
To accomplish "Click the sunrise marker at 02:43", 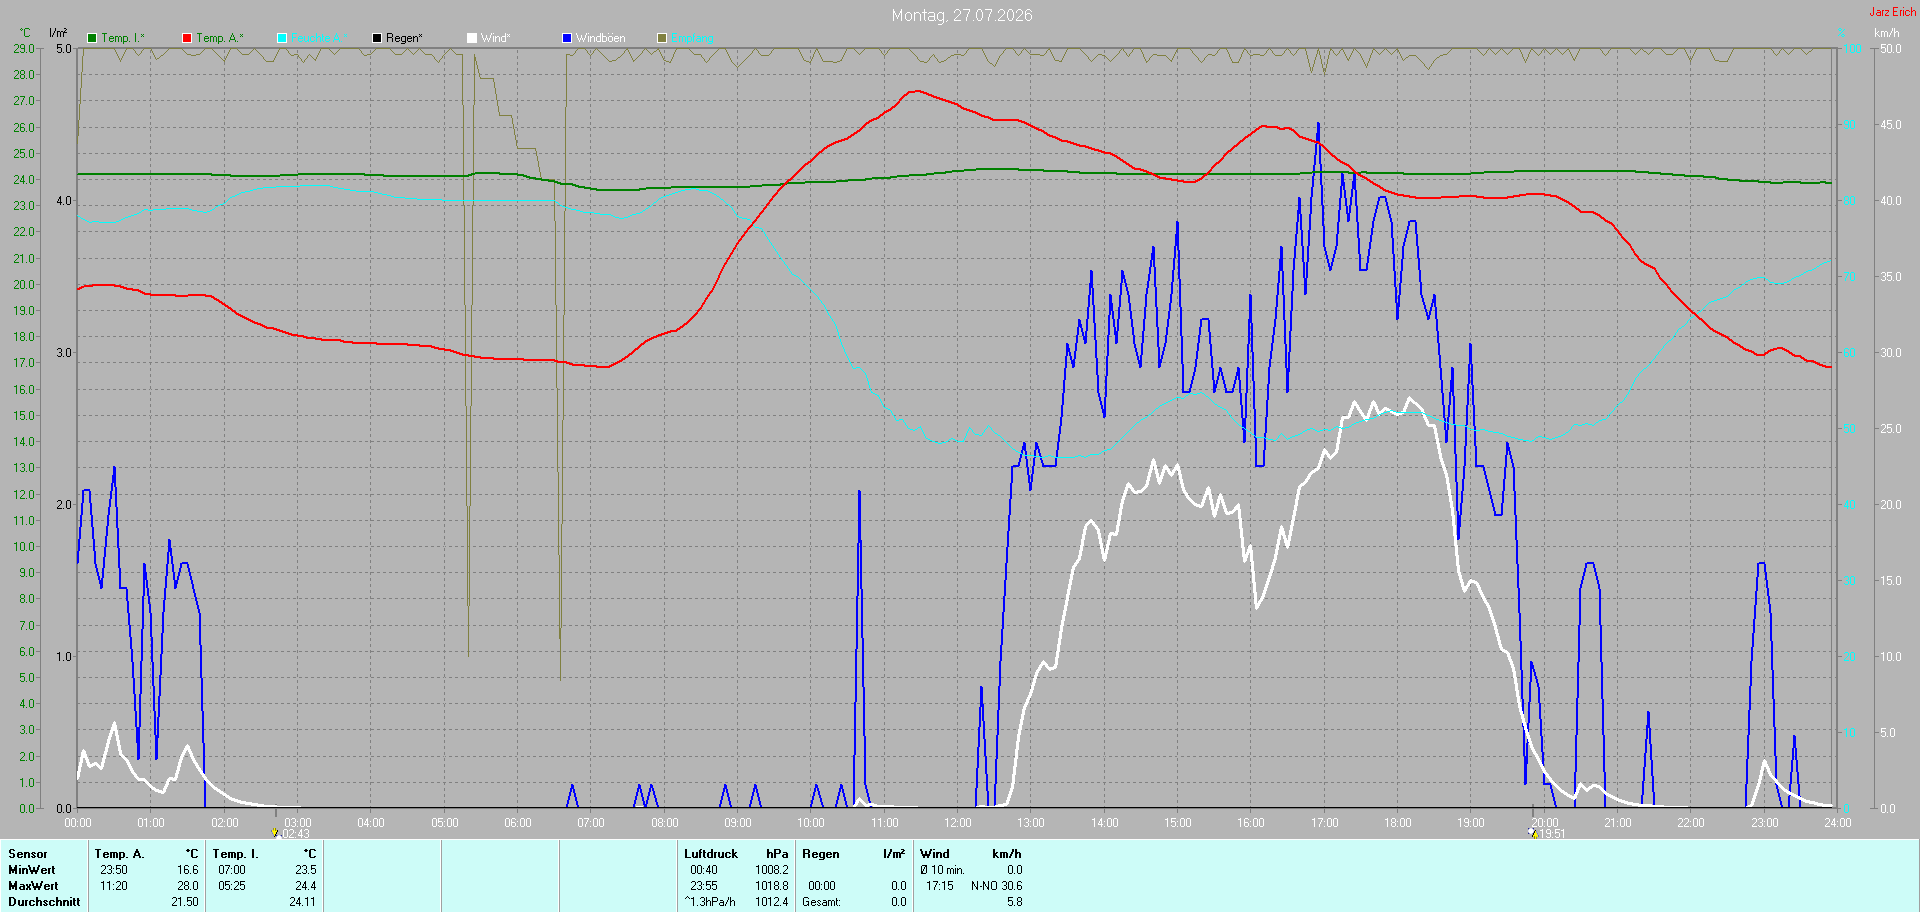I will (x=275, y=832).
